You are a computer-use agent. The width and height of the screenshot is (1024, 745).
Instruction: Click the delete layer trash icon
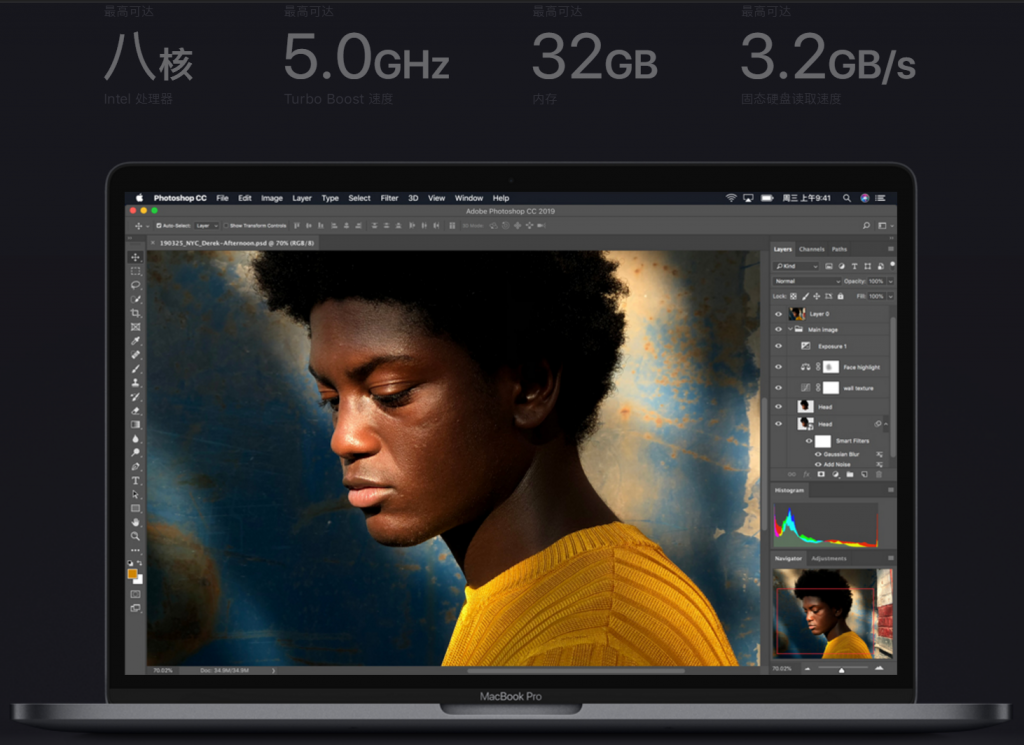click(x=878, y=474)
